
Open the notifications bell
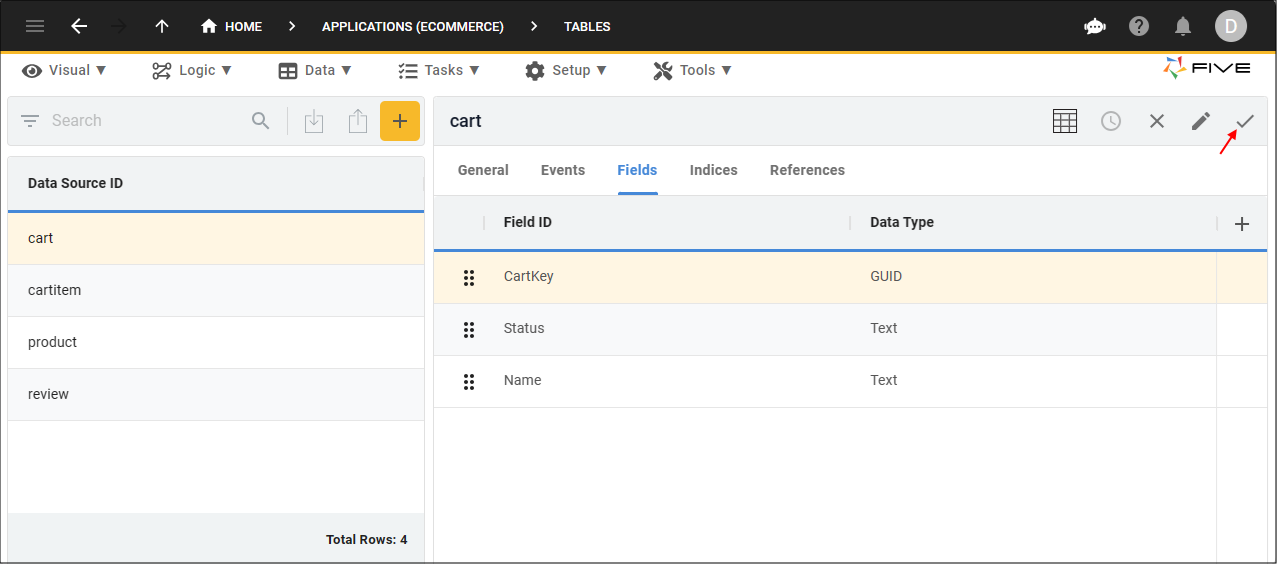pos(1183,26)
